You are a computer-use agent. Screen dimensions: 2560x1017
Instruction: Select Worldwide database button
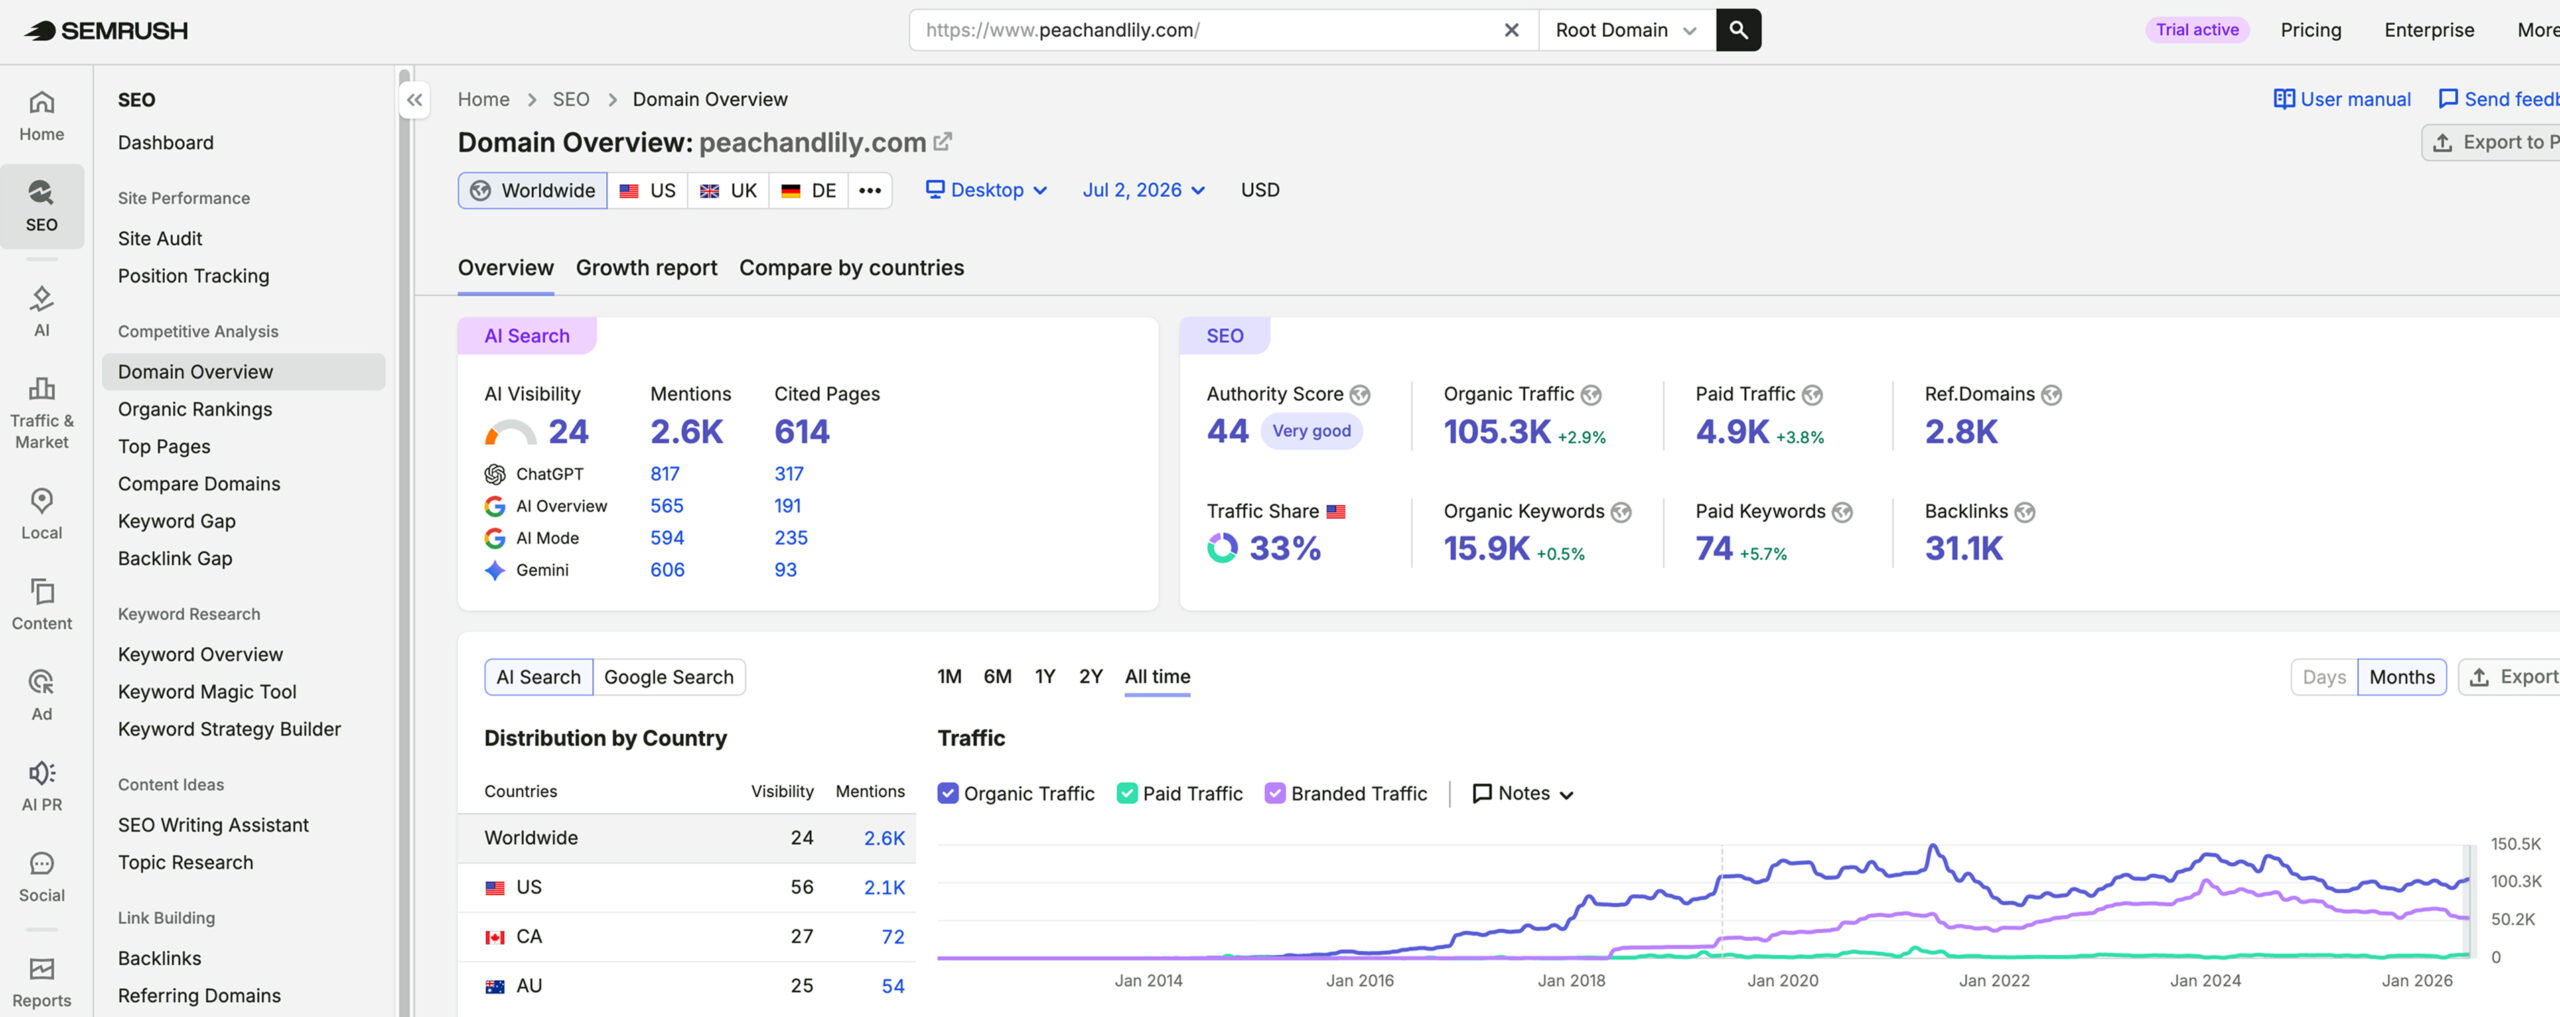click(x=533, y=190)
